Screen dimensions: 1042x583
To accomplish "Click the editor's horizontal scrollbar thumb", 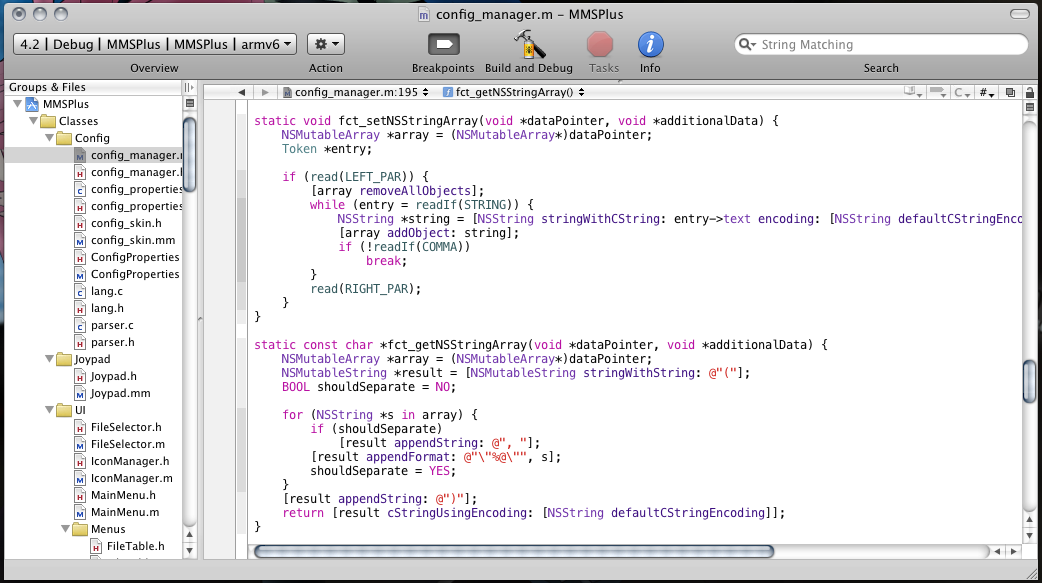I will 514,551.
